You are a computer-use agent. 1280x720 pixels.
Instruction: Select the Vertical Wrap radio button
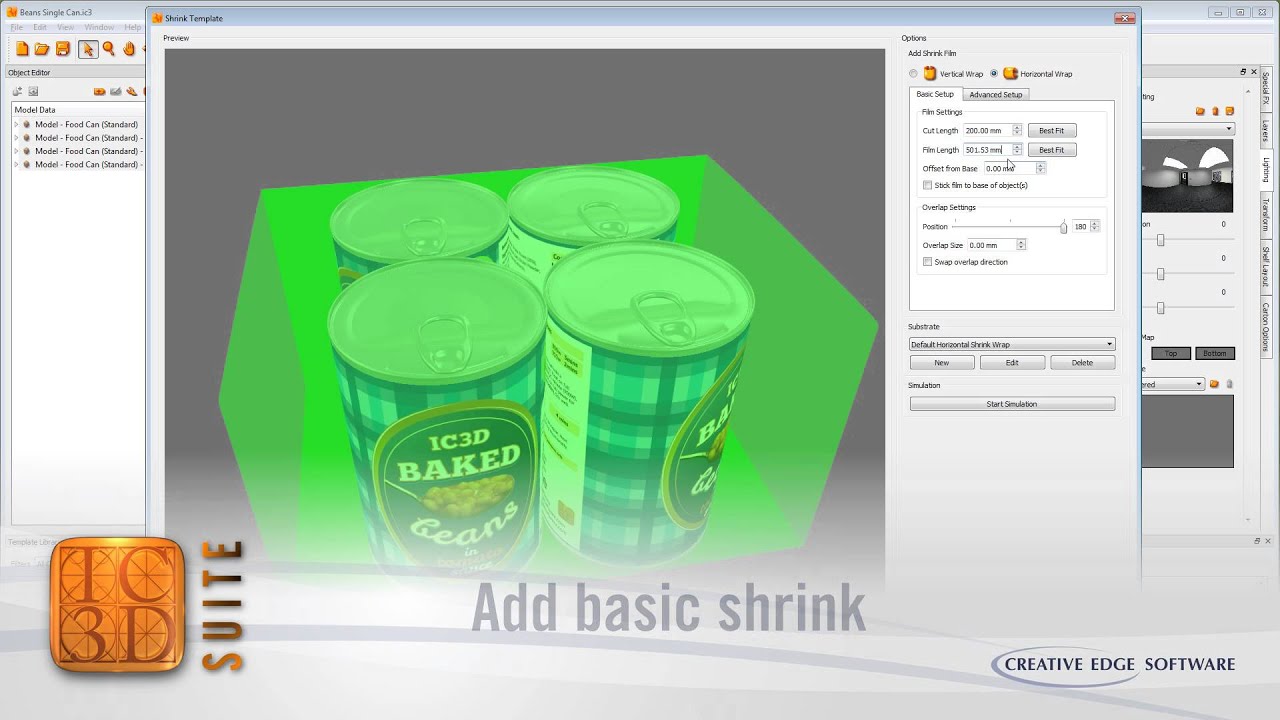(913, 73)
